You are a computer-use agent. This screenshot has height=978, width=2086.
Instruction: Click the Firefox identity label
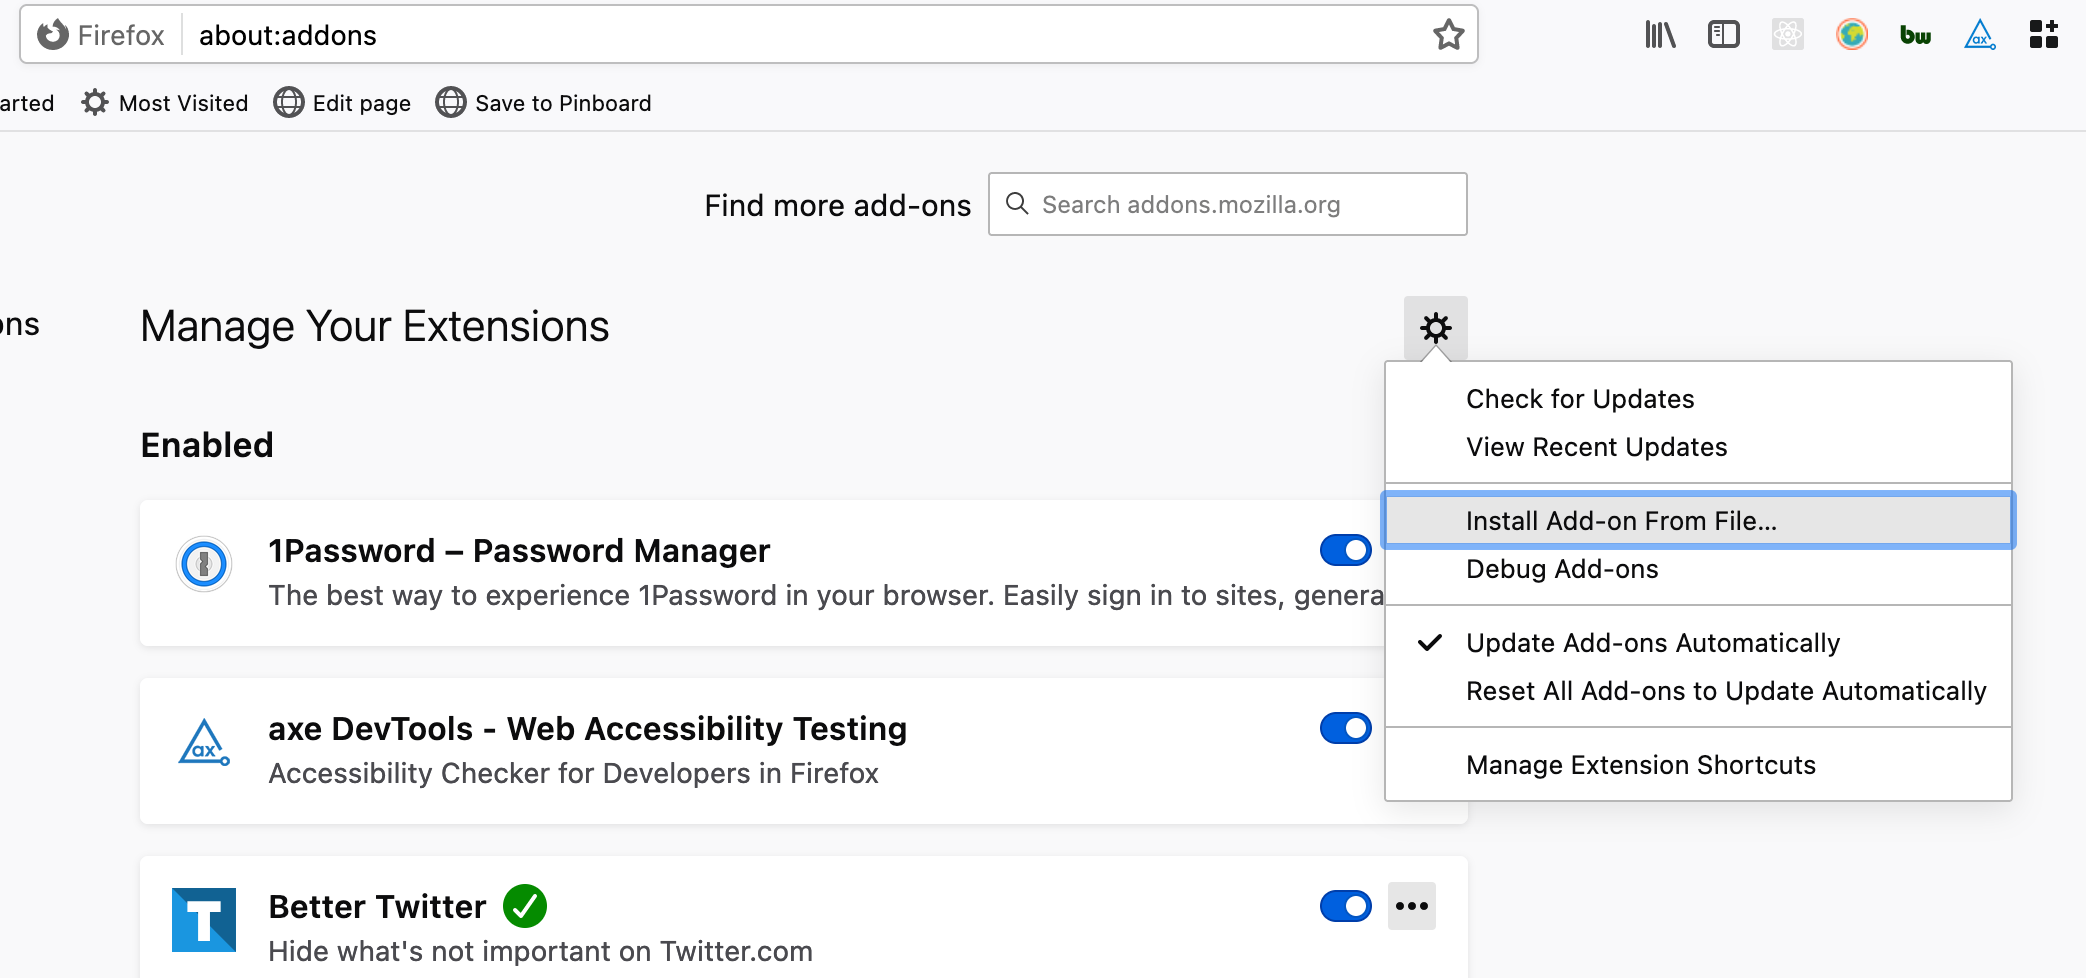[121, 35]
